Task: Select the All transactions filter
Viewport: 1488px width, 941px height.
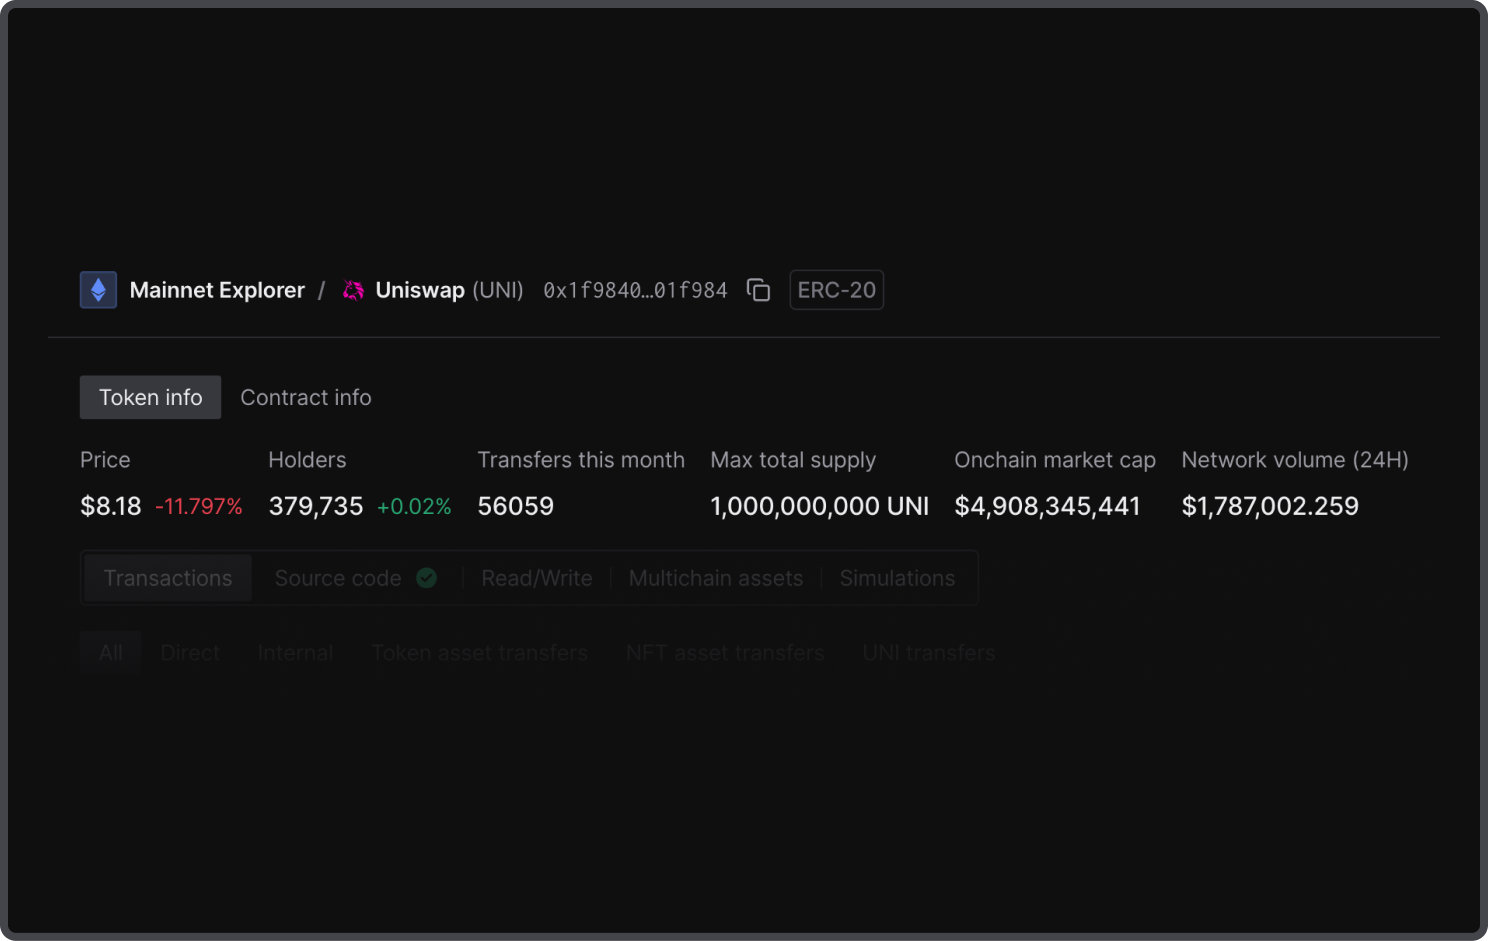Action: pos(111,653)
